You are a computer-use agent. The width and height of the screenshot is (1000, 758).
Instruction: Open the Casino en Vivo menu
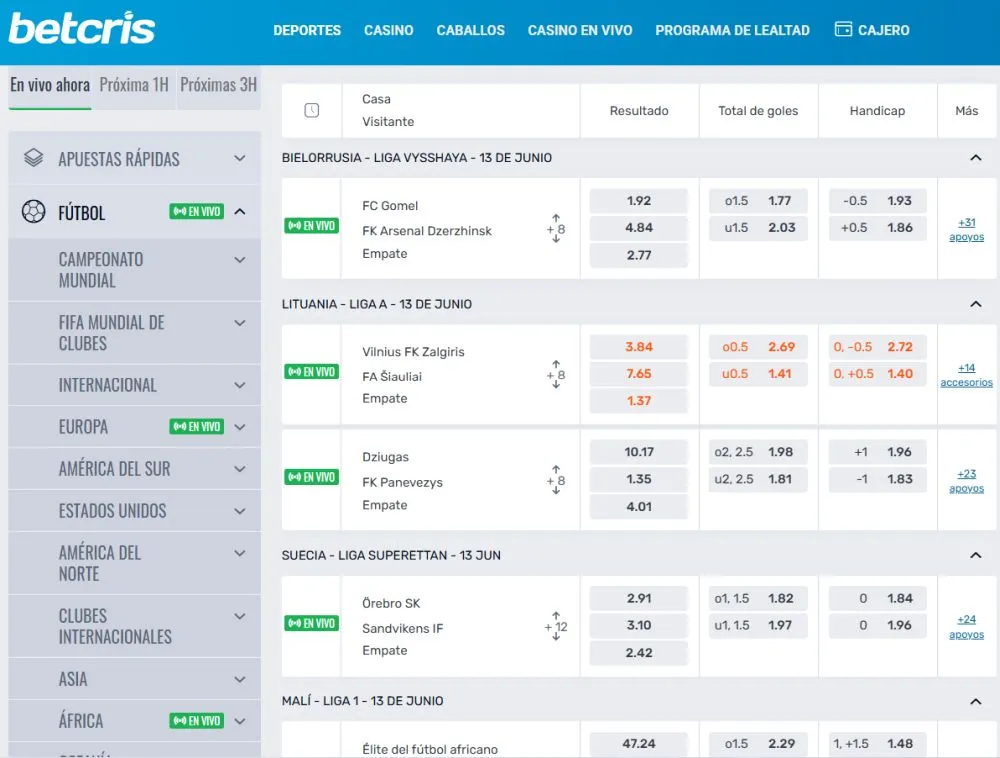pyautogui.click(x=580, y=30)
